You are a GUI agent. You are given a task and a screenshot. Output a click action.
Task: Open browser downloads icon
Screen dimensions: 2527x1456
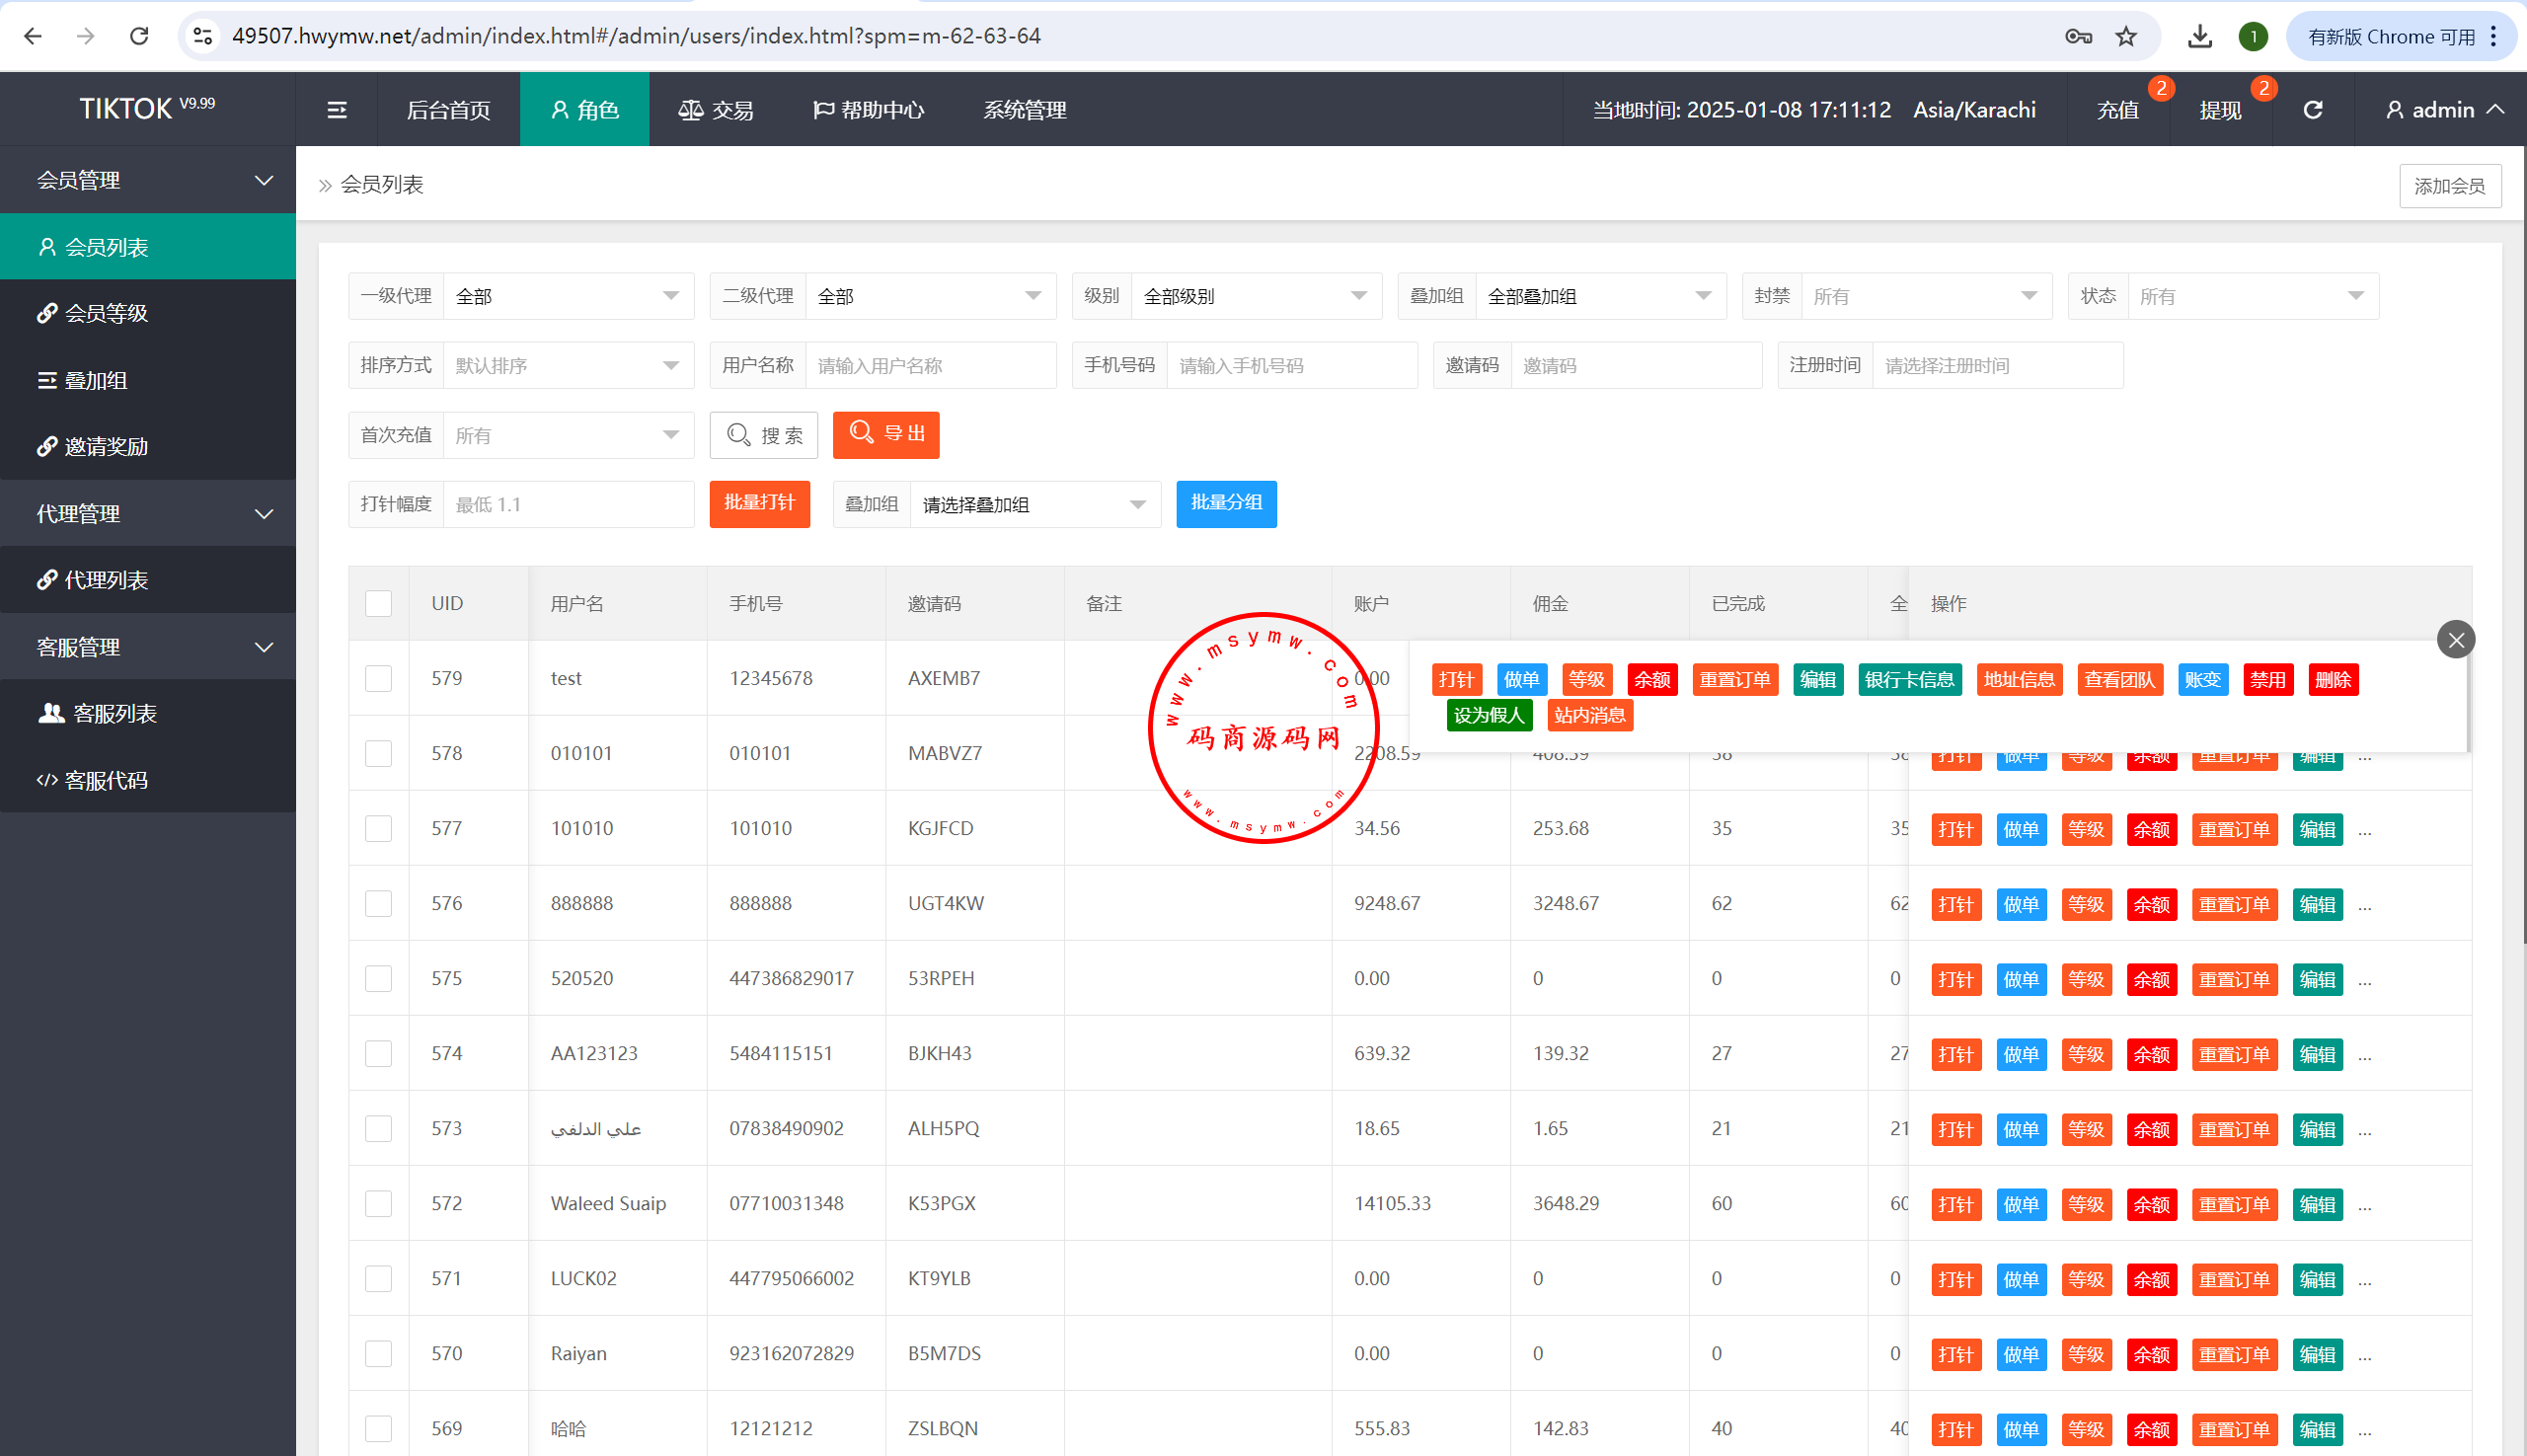[x=2199, y=37]
